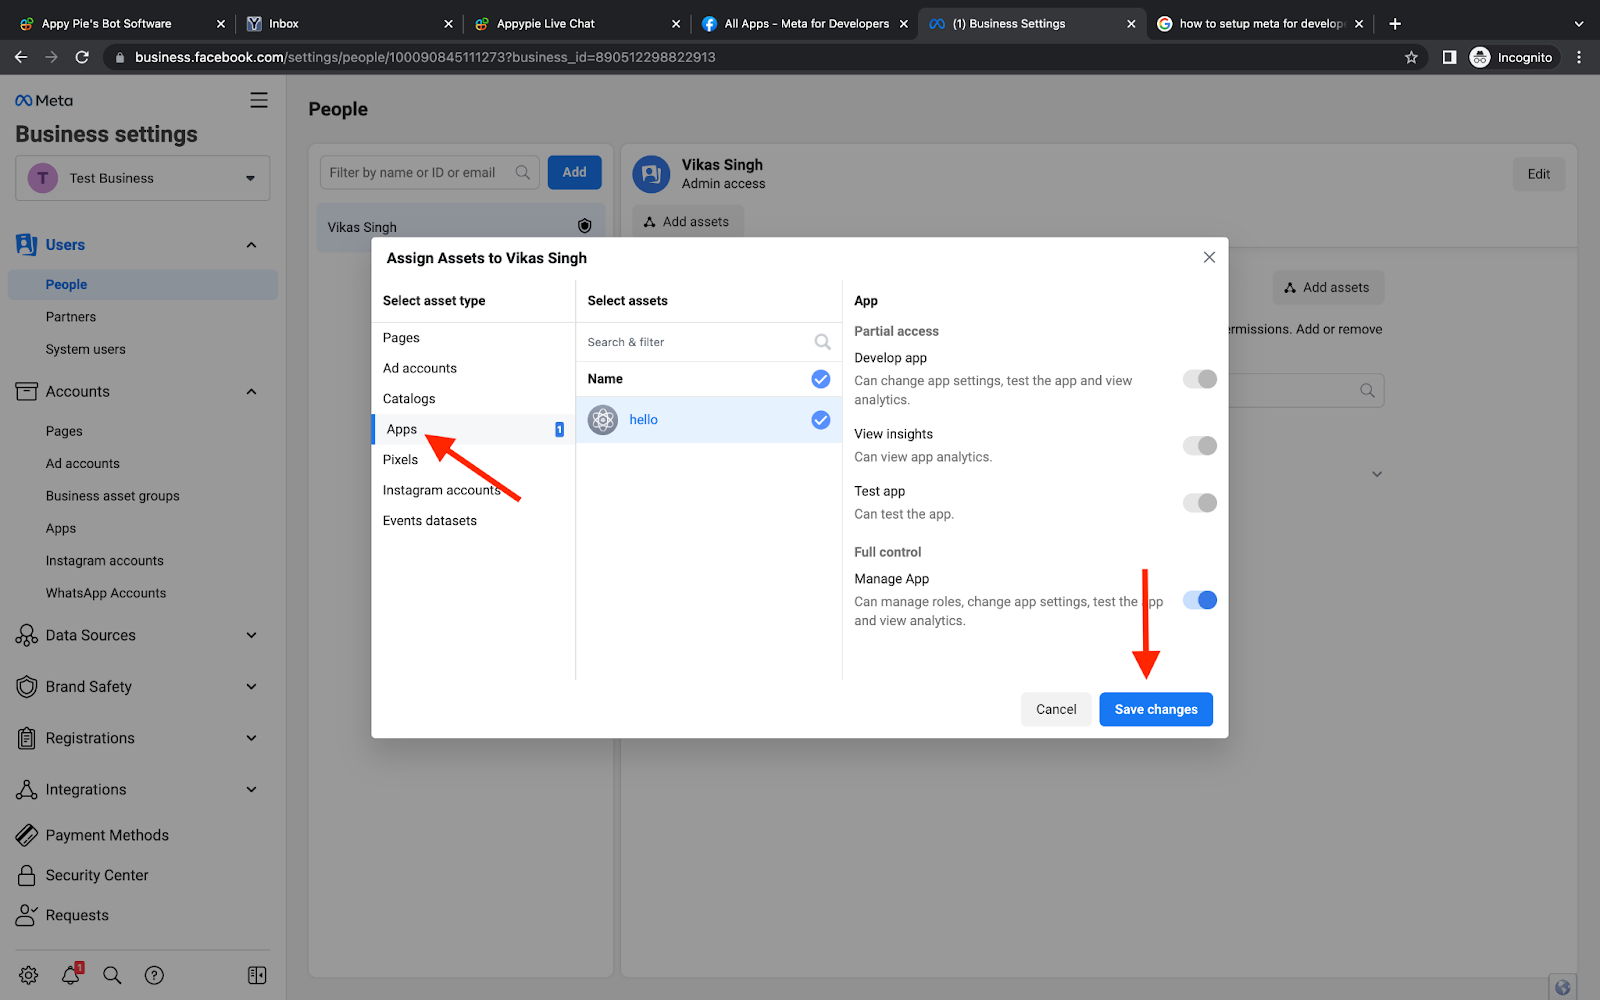The height and width of the screenshot is (1000, 1600).
Task: Open Business asset groups in sidebar
Action: 112,496
